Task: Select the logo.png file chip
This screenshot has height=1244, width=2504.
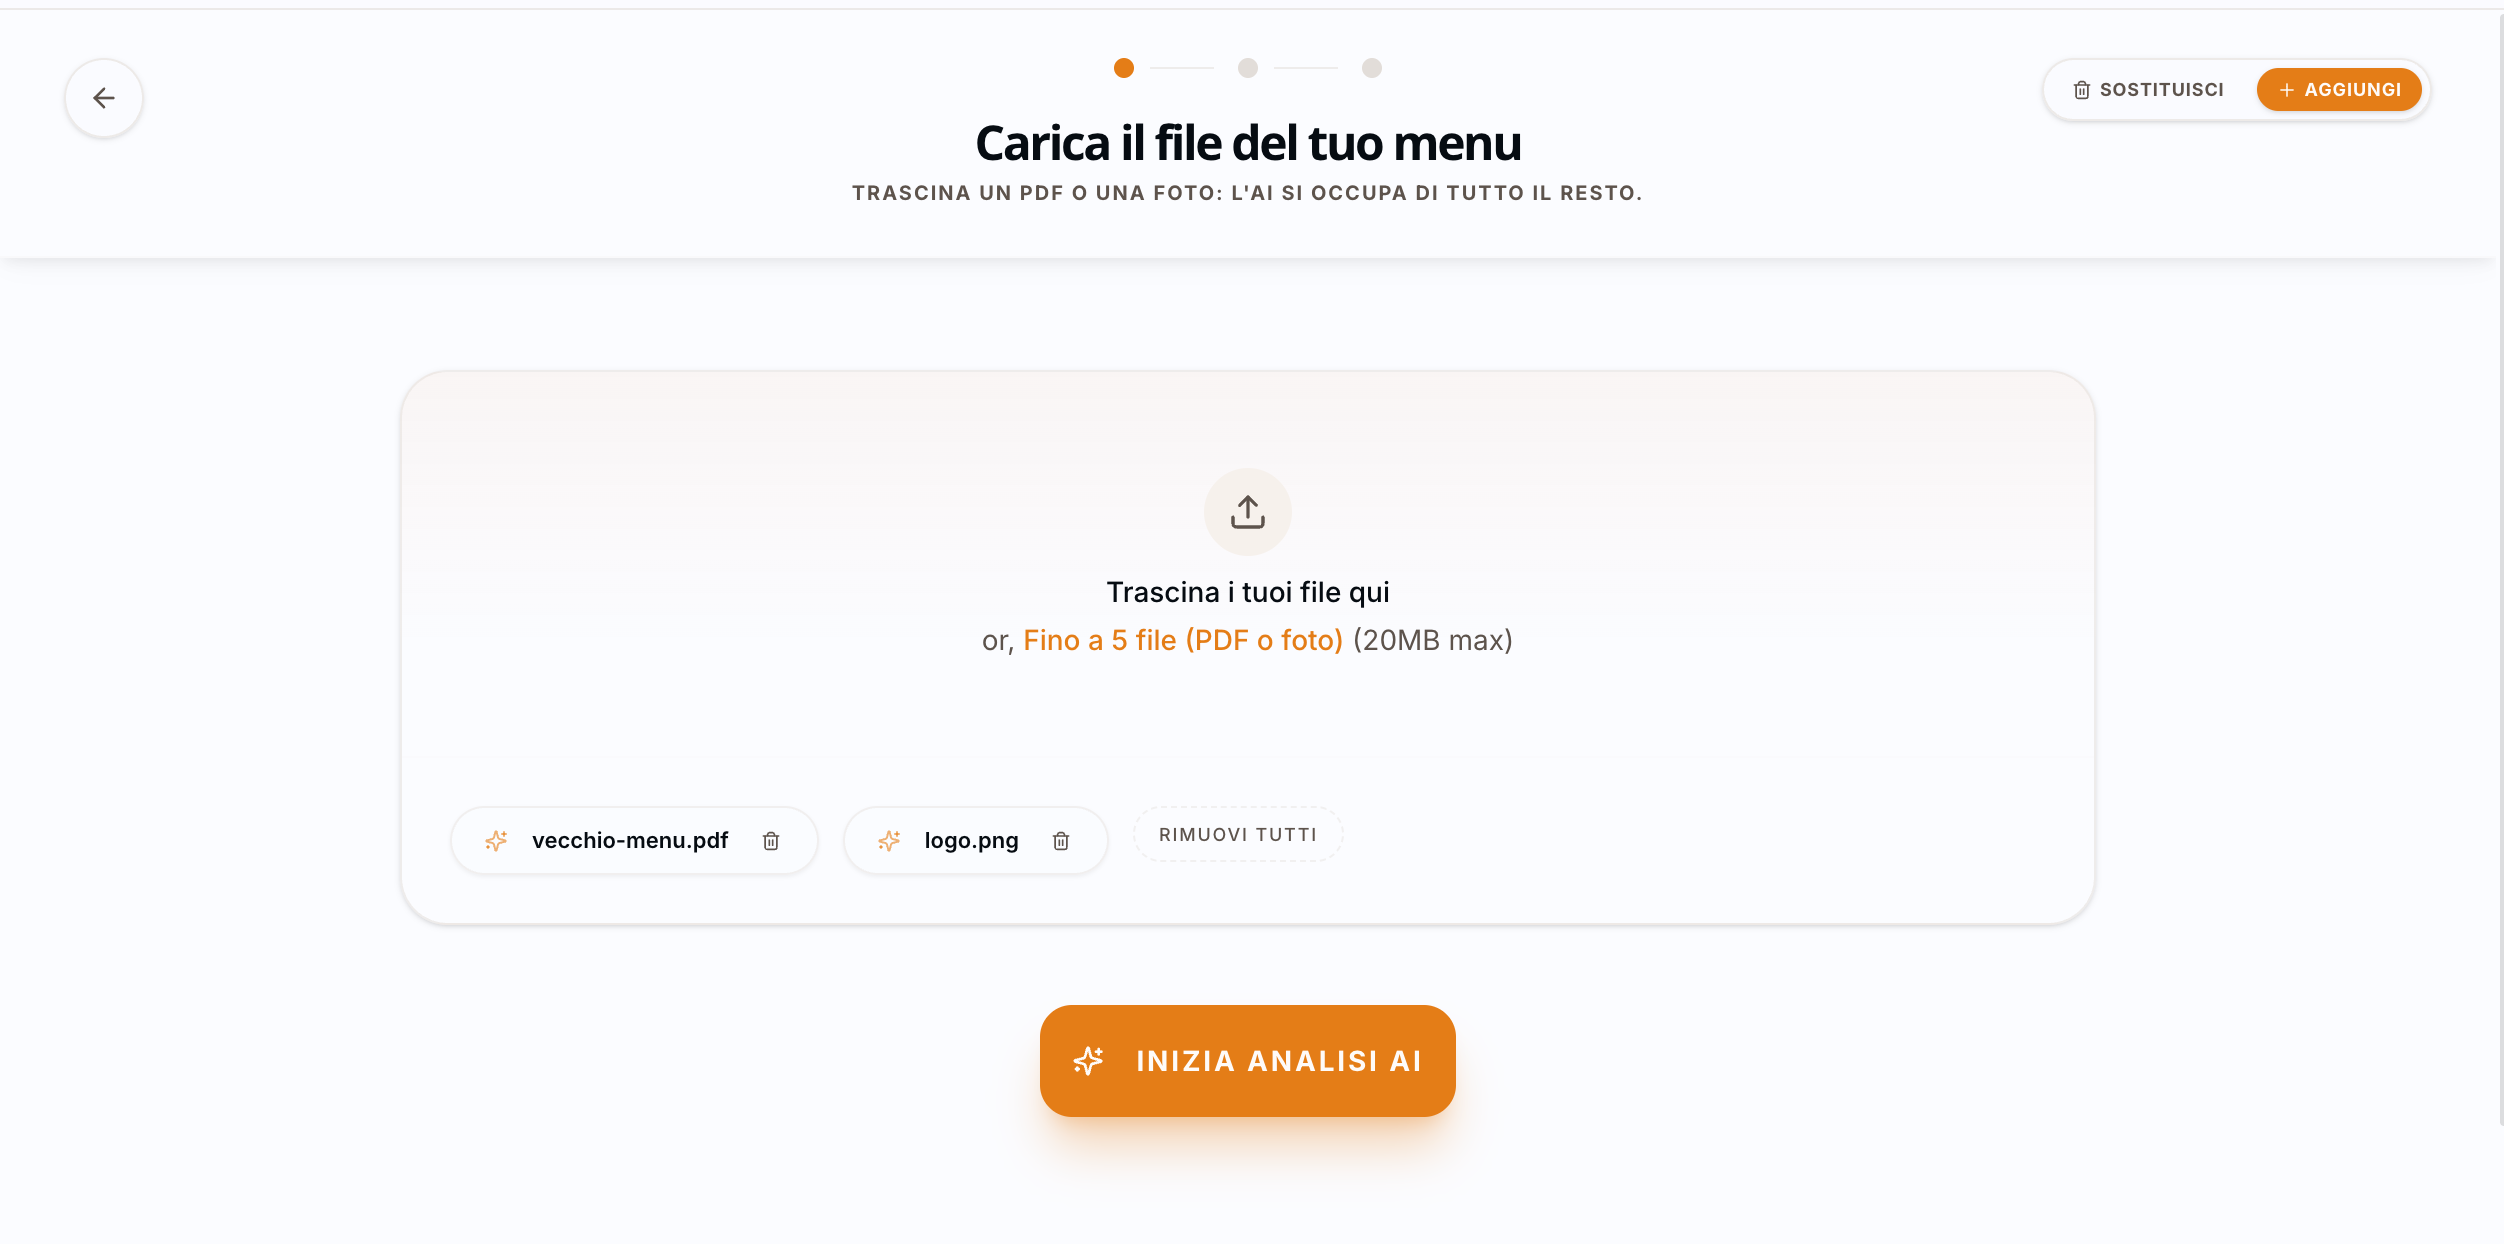Action: tap(976, 841)
